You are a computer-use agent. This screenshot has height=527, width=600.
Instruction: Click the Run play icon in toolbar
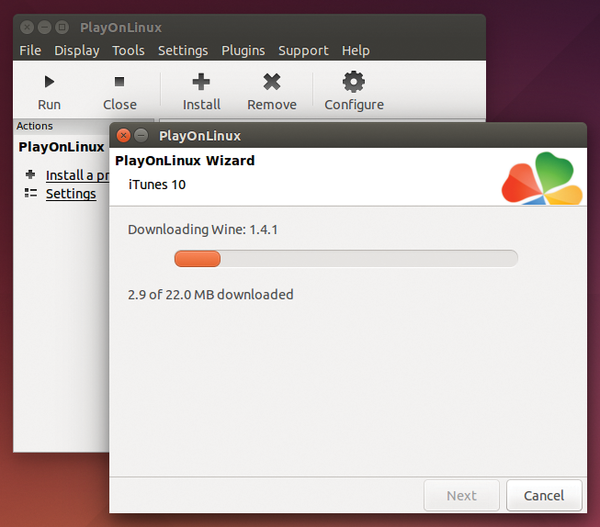pos(49,82)
